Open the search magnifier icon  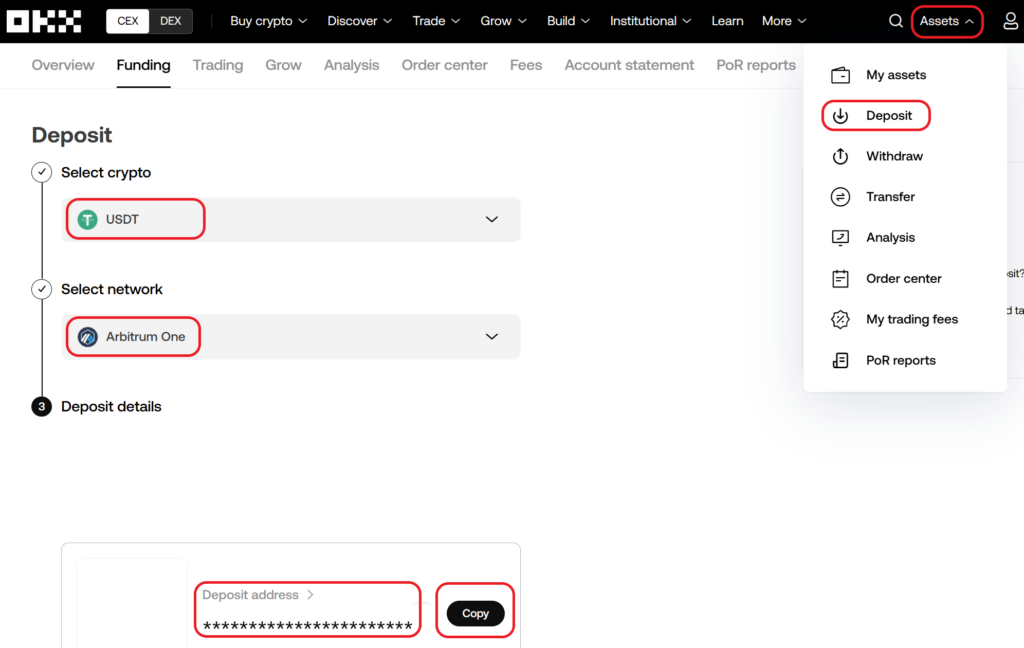896,21
